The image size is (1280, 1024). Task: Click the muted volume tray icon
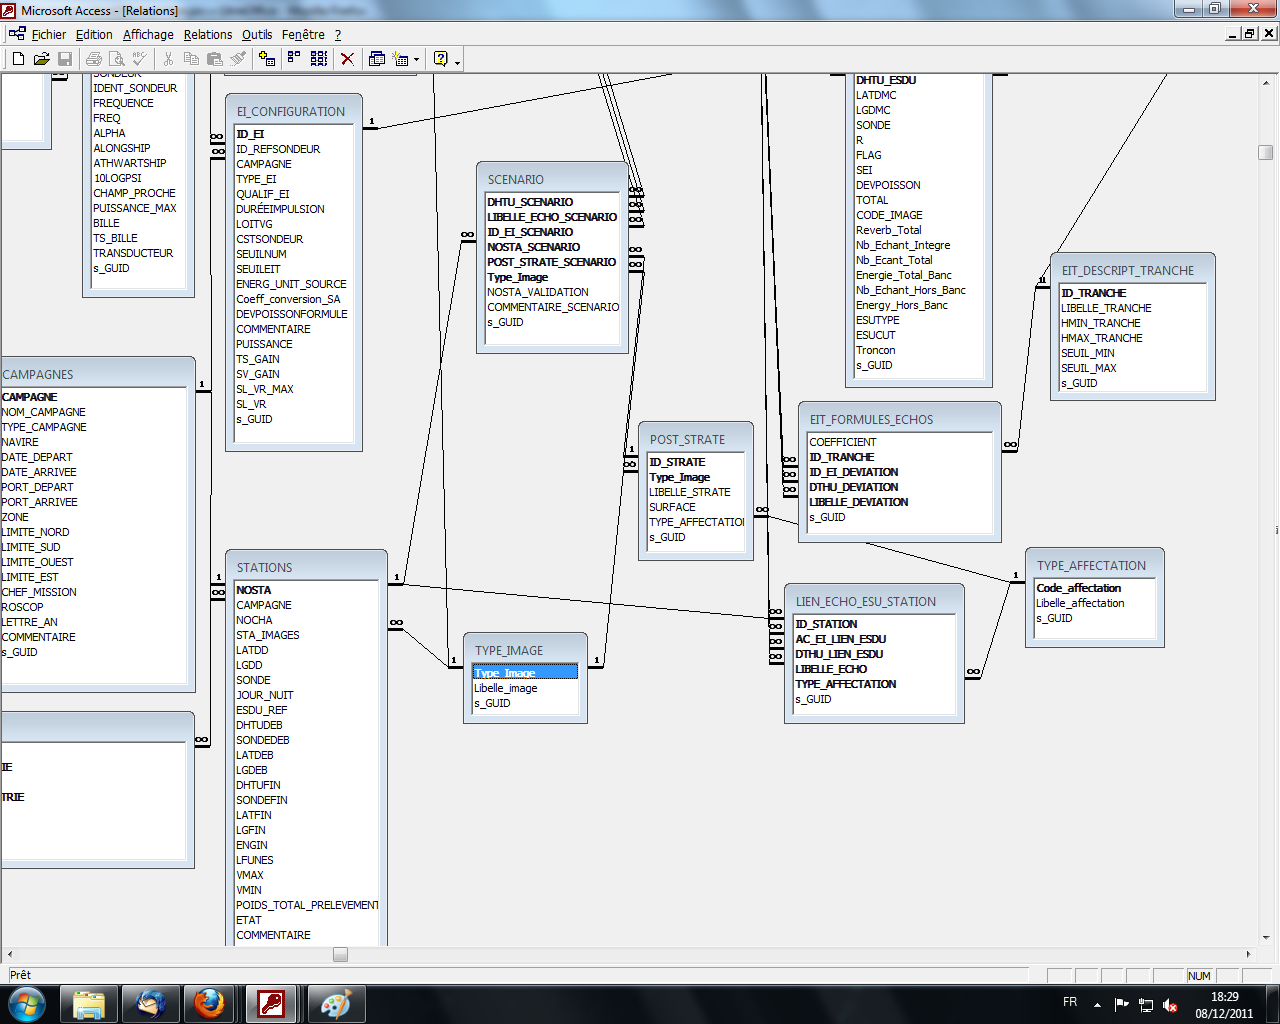pos(1170,1005)
